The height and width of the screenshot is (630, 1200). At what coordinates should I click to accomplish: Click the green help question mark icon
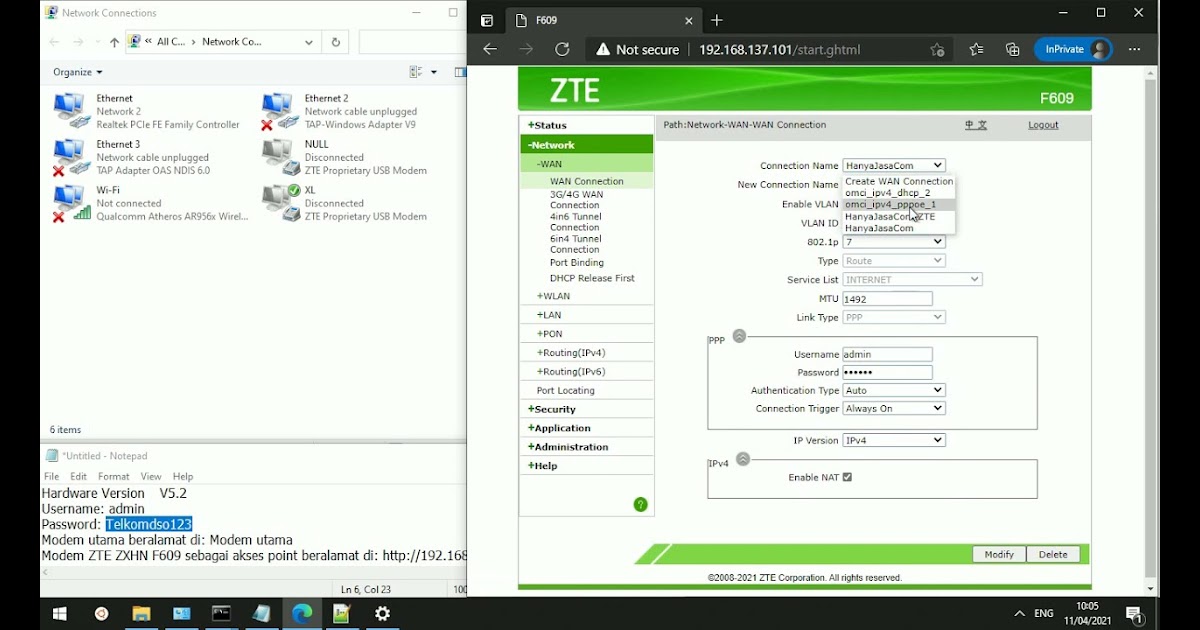point(641,505)
